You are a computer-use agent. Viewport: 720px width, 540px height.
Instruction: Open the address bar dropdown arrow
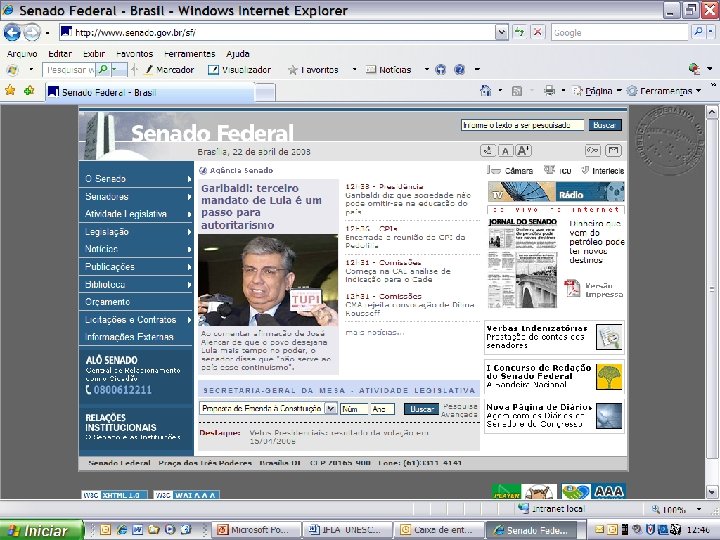pyautogui.click(x=501, y=32)
